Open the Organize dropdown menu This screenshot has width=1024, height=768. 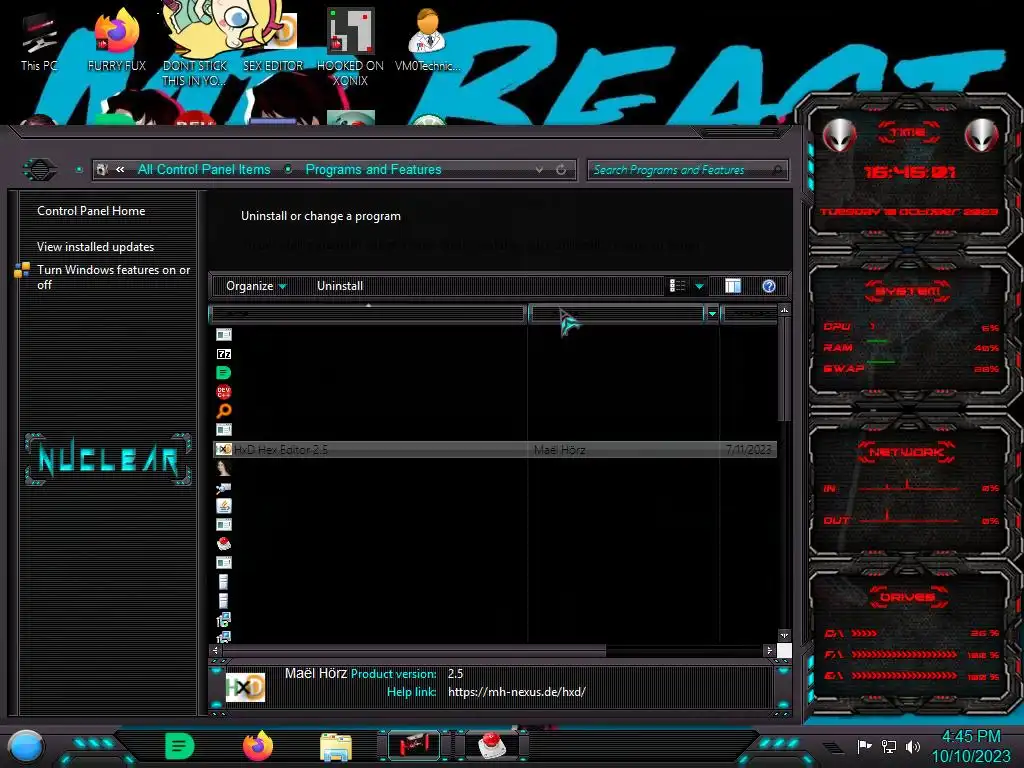[x=256, y=286]
